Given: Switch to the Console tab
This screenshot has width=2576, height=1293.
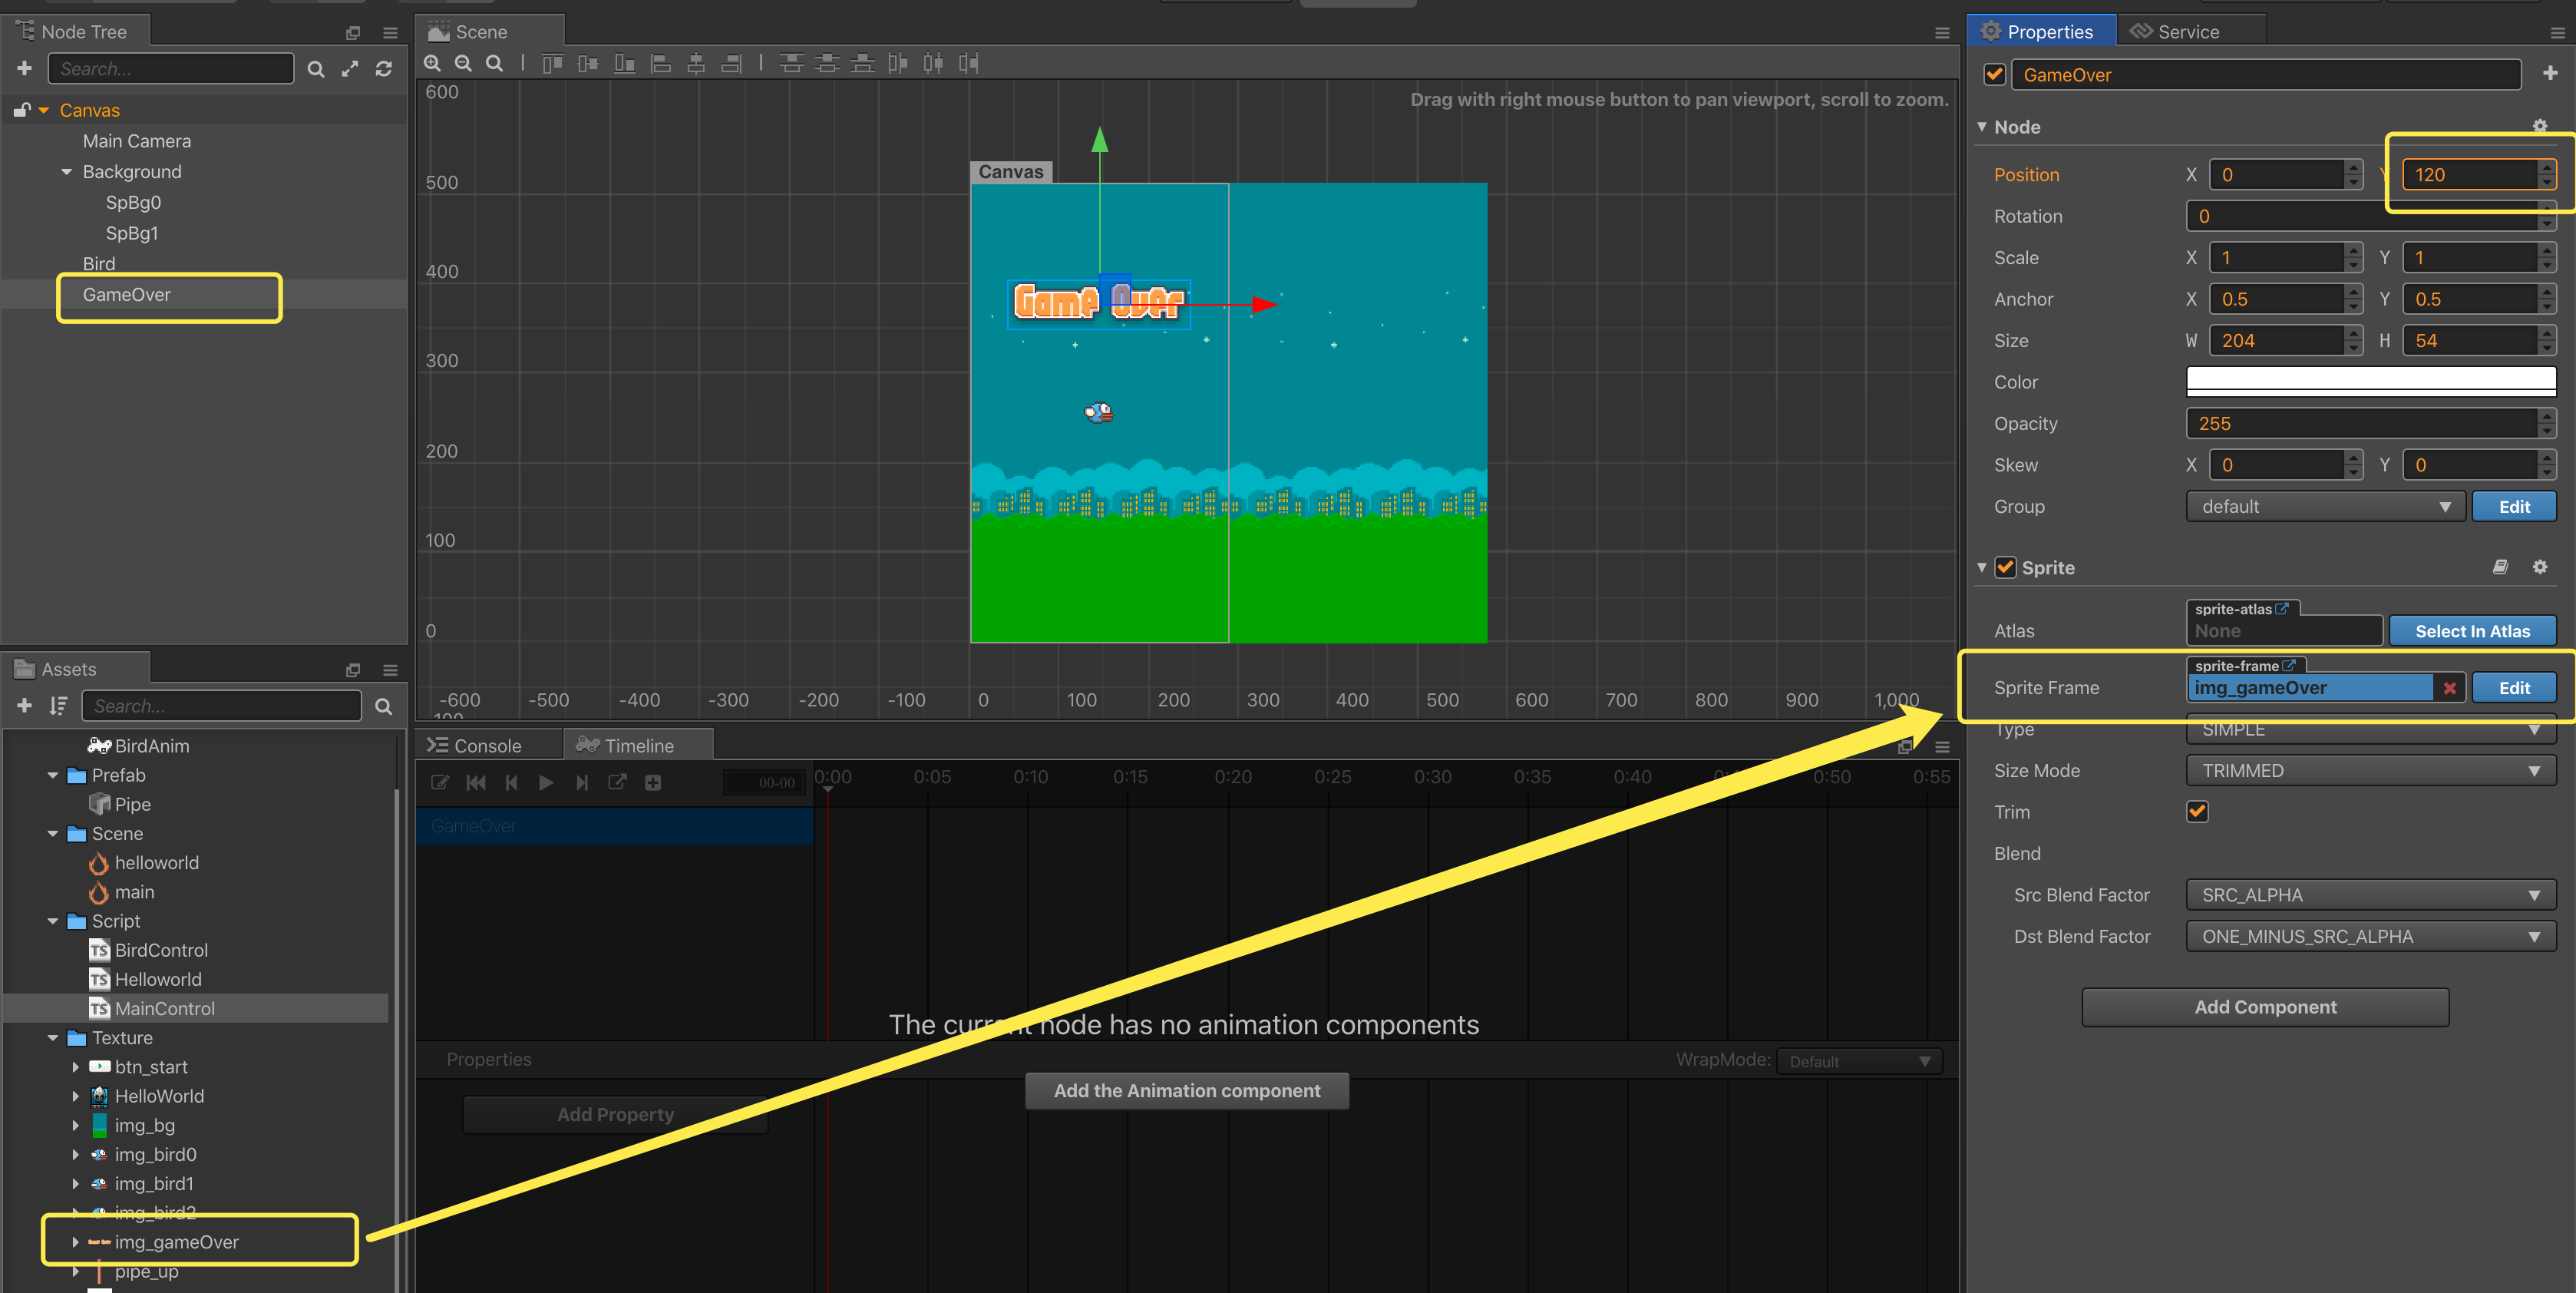Looking at the screenshot, I should 488,745.
